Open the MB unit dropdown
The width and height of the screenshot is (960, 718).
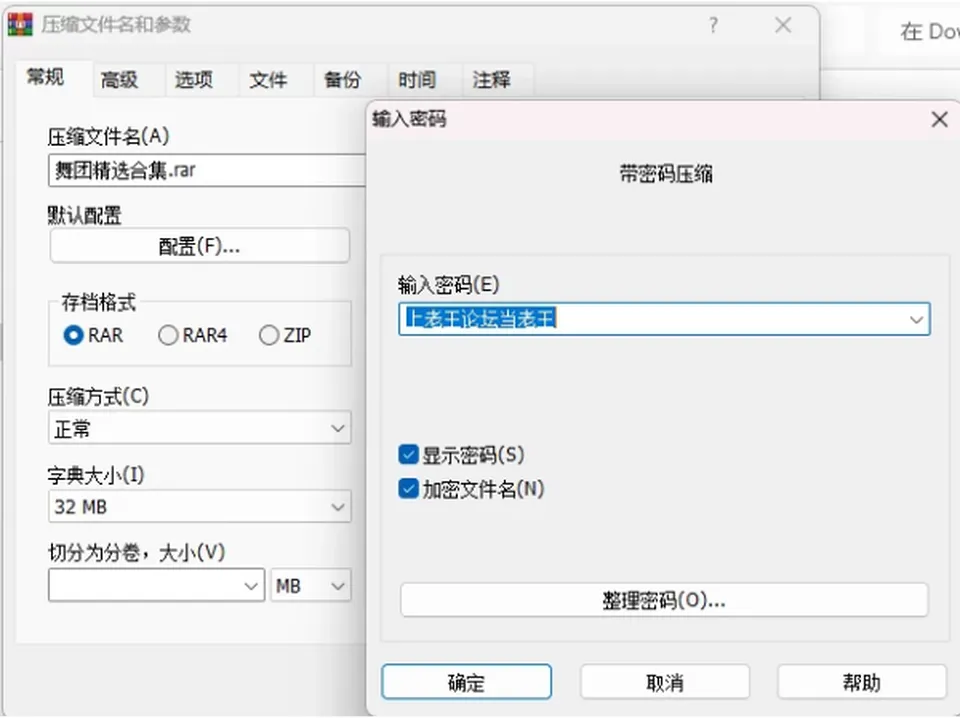click(311, 586)
